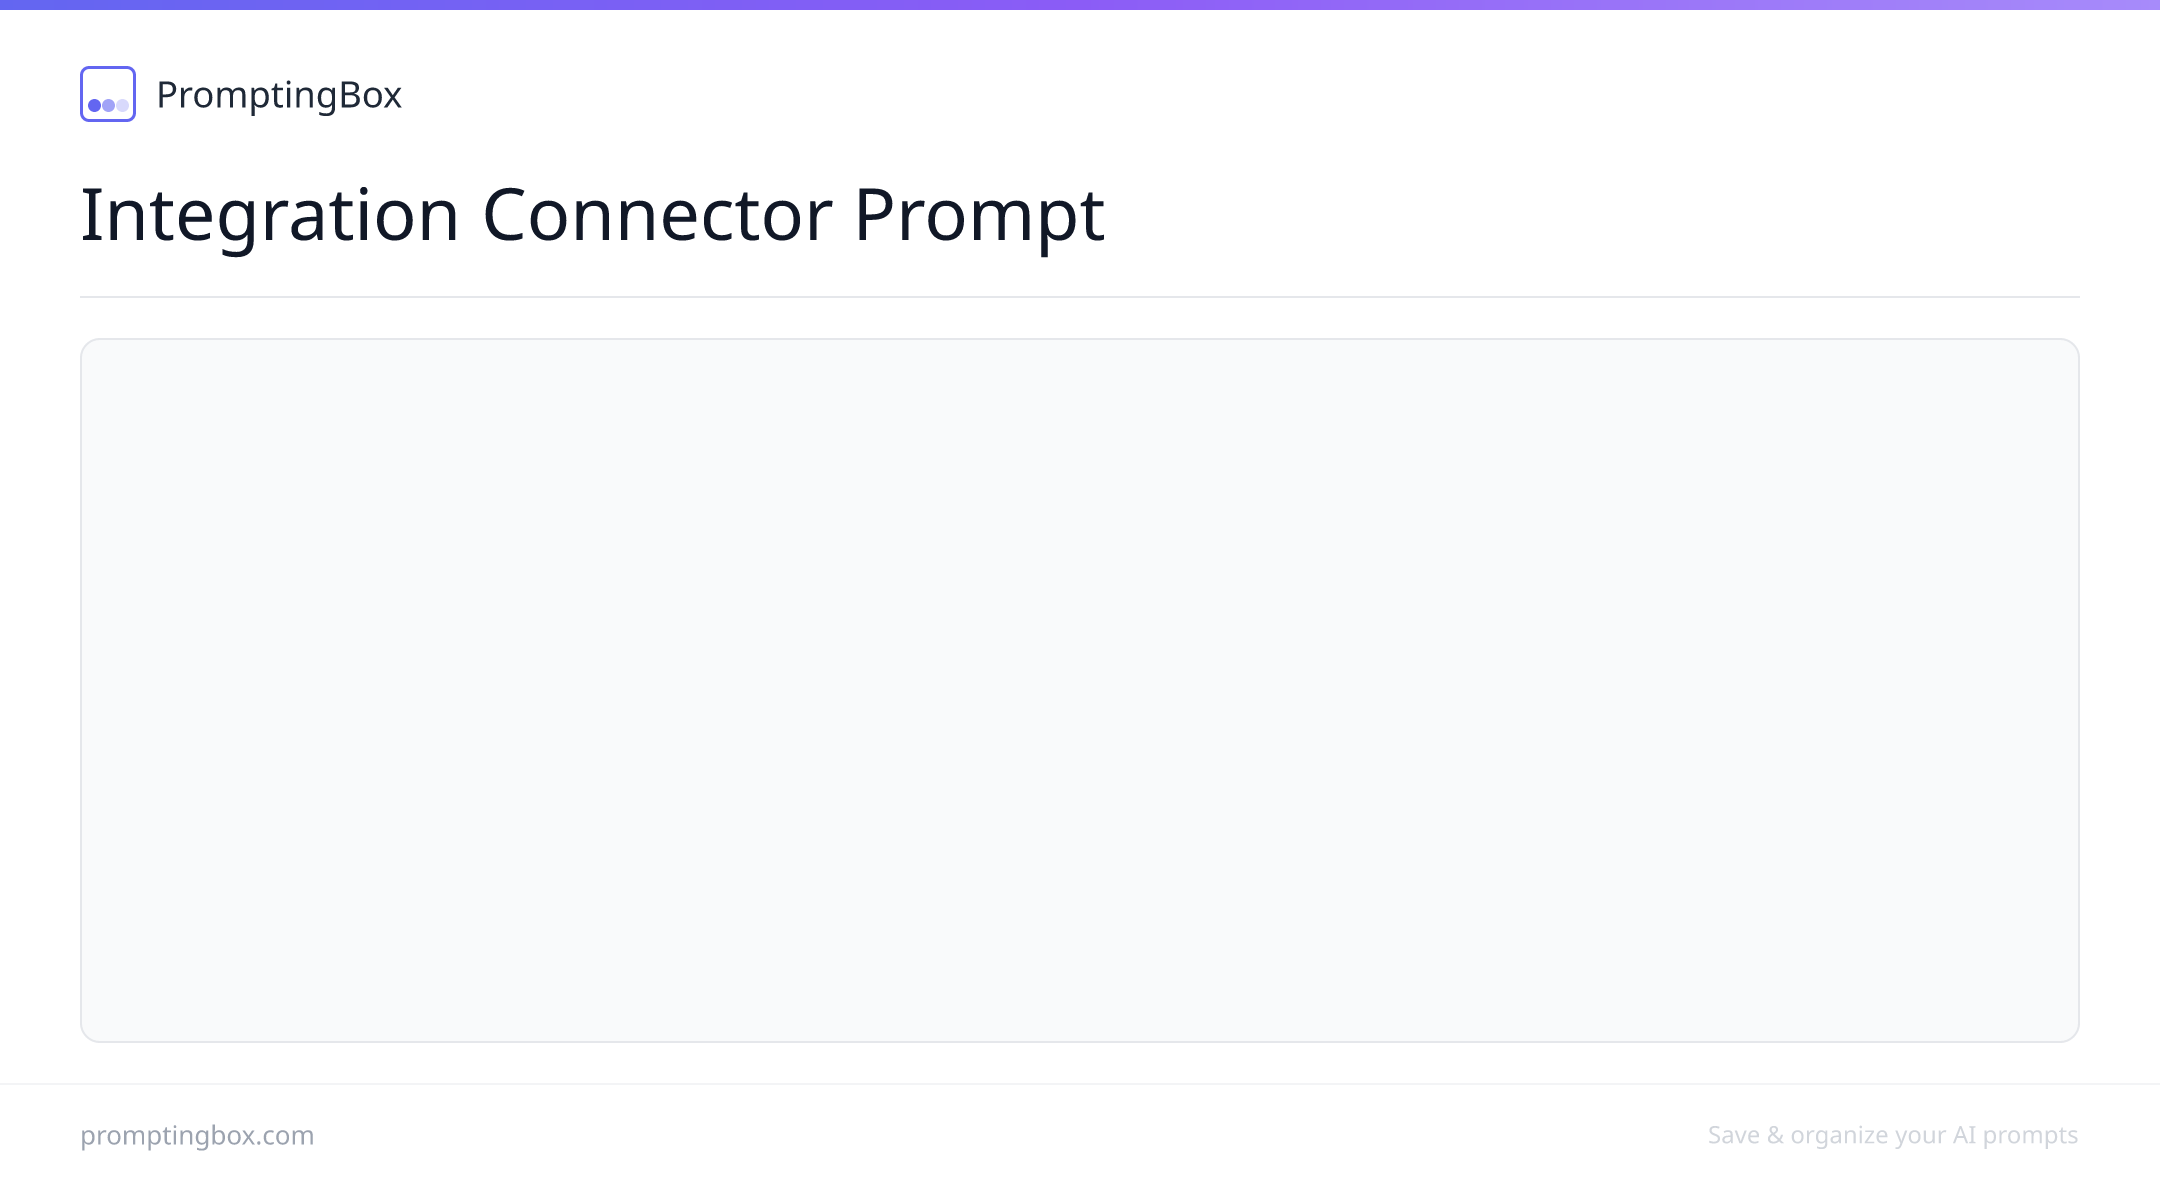Click the .com ending of footer URL

pos(287,1136)
